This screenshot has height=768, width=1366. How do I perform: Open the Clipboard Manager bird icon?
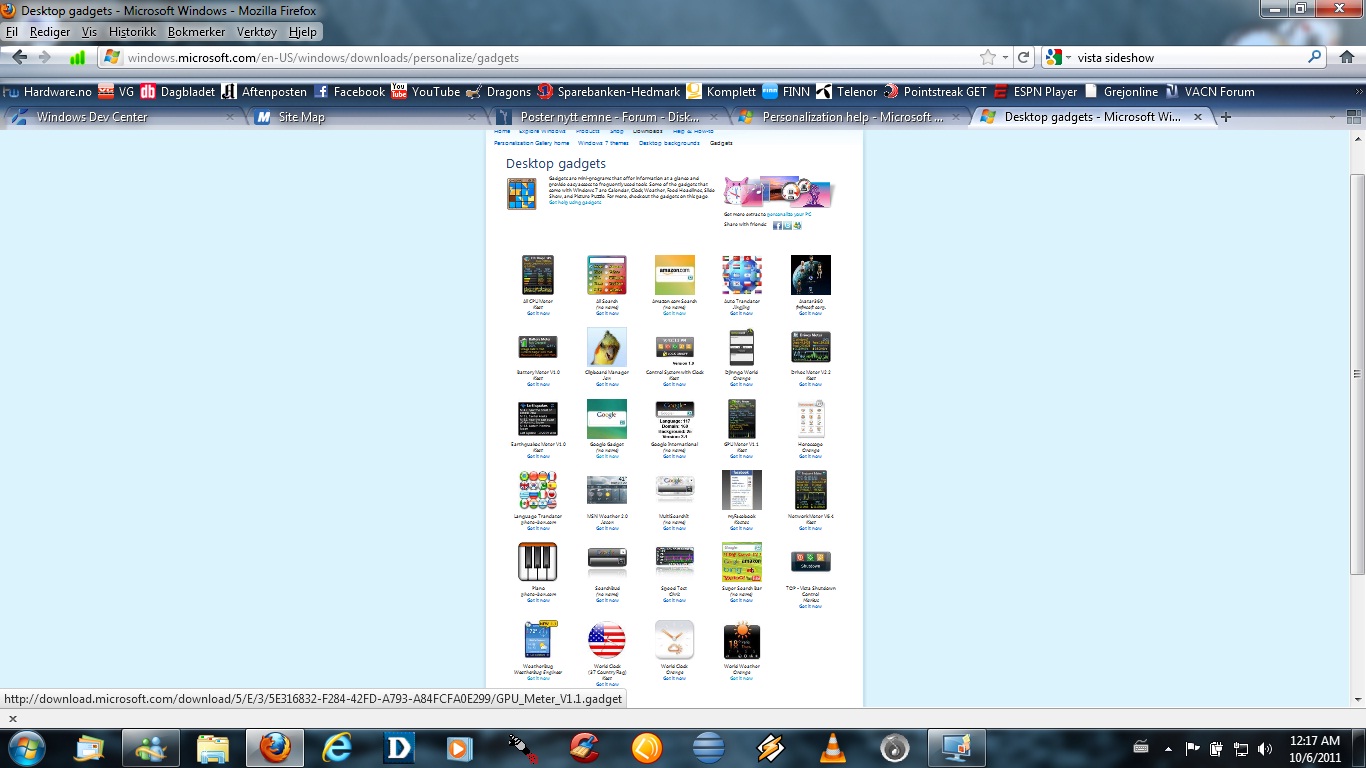(x=607, y=347)
